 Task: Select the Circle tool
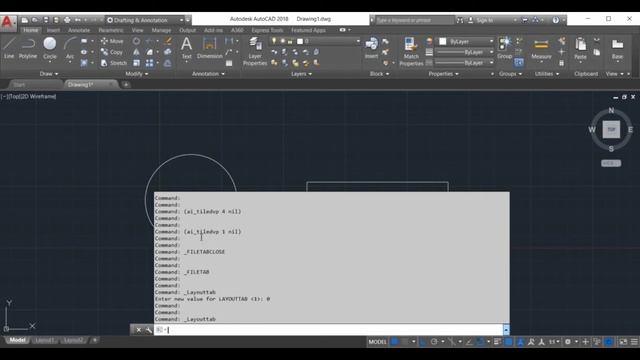(x=50, y=48)
